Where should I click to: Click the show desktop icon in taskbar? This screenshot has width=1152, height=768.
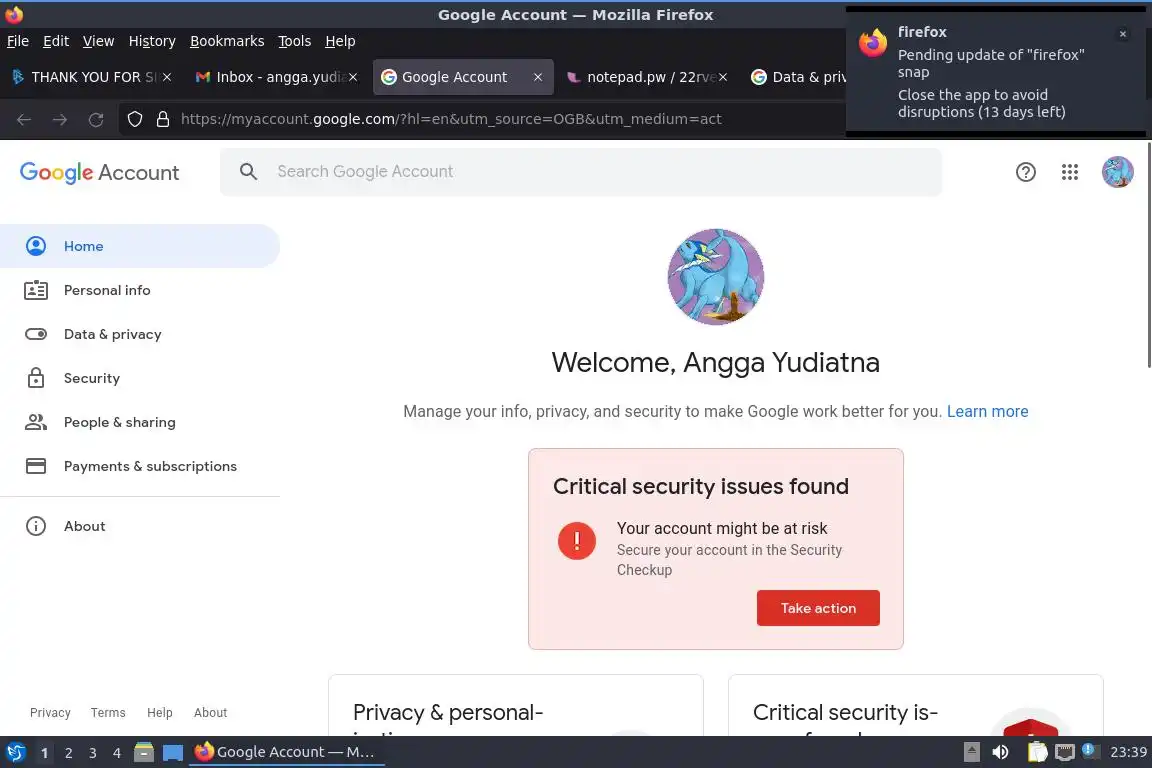click(173, 753)
